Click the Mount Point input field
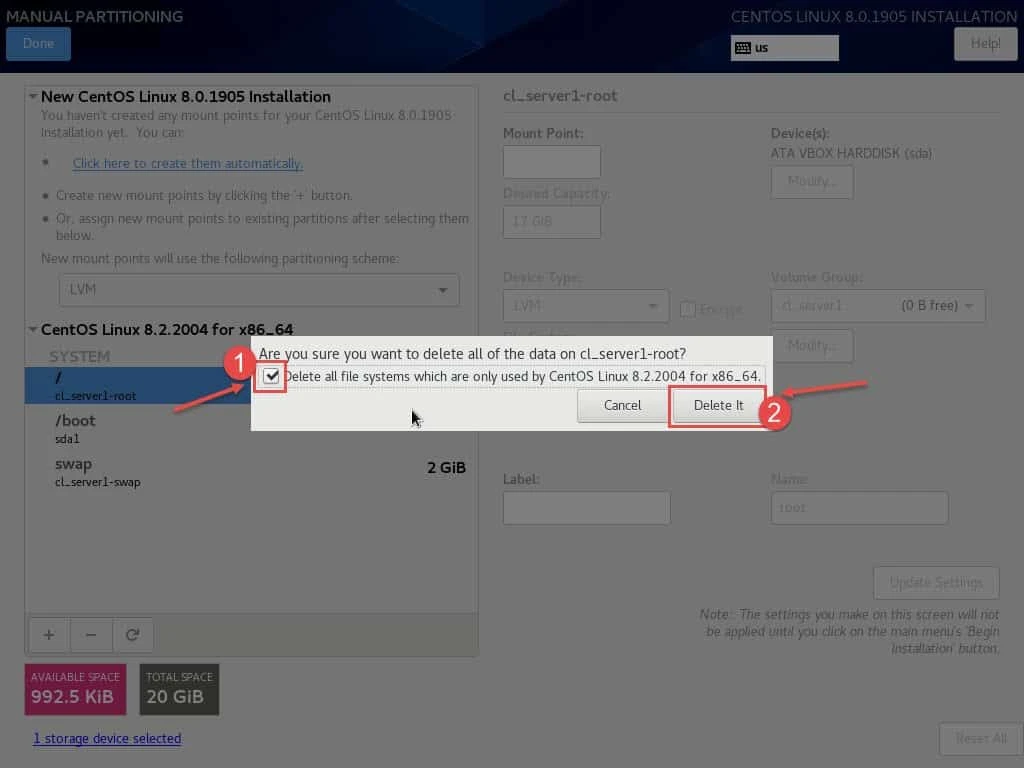 pos(551,161)
